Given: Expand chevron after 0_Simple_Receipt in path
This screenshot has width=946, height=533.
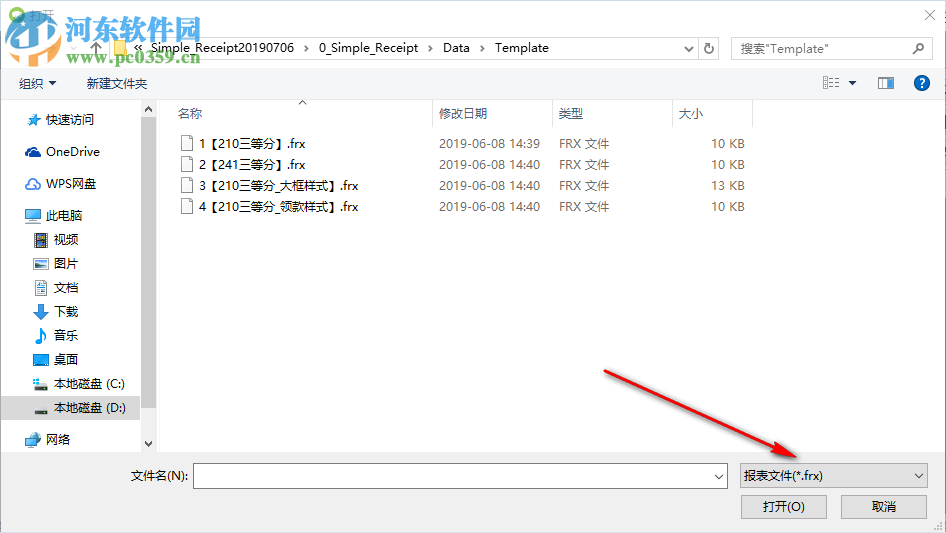Looking at the screenshot, I should (430, 48).
